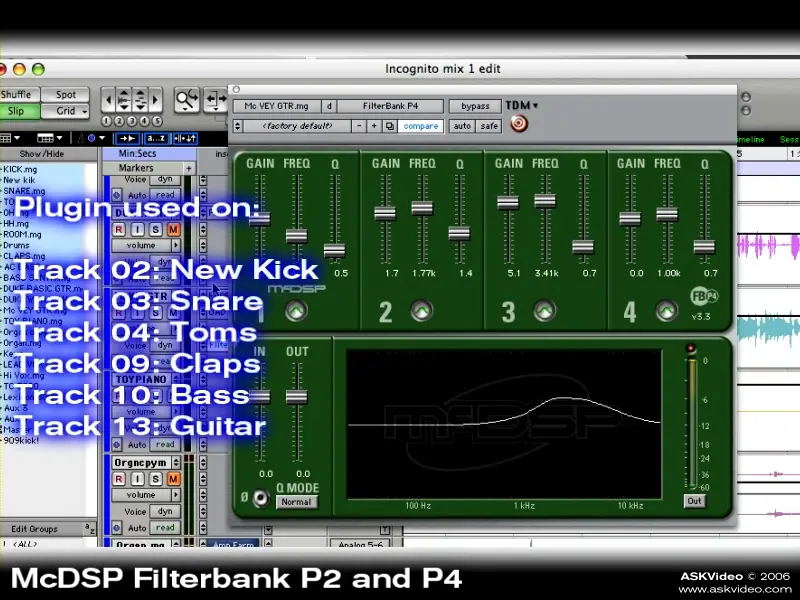The height and width of the screenshot is (600, 800).
Task: Click the Show/Hide list header
Action: pyautogui.click(x=42, y=154)
